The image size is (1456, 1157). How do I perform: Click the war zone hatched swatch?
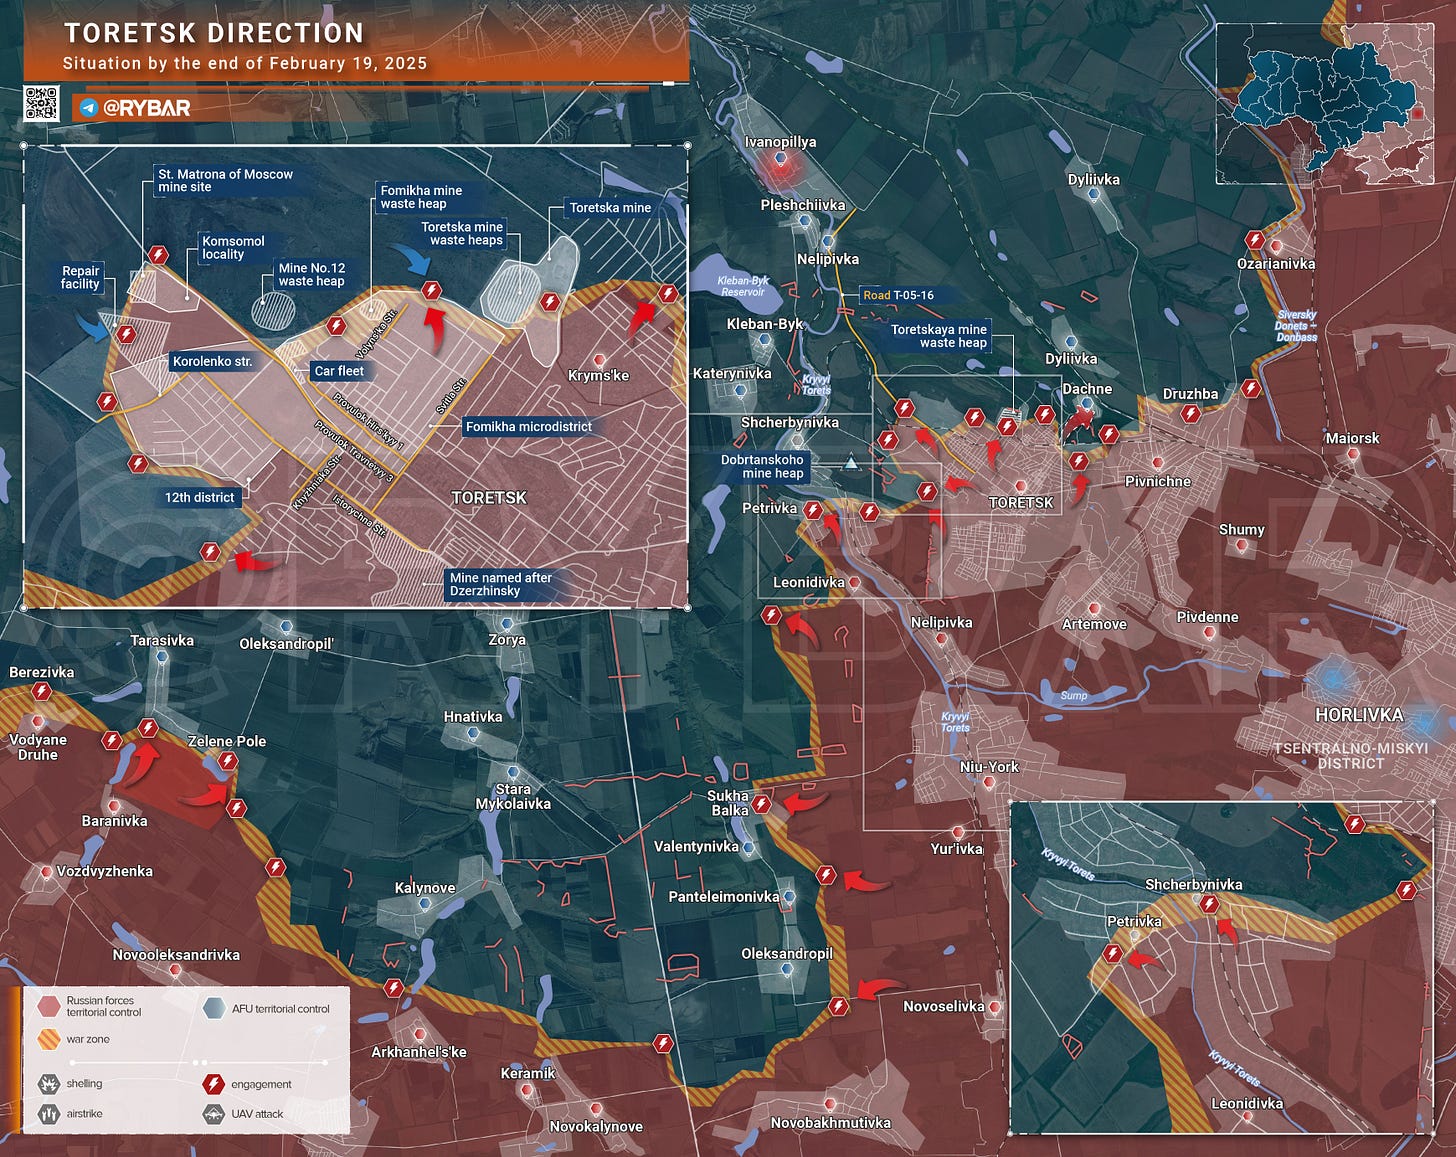click(49, 1039)
